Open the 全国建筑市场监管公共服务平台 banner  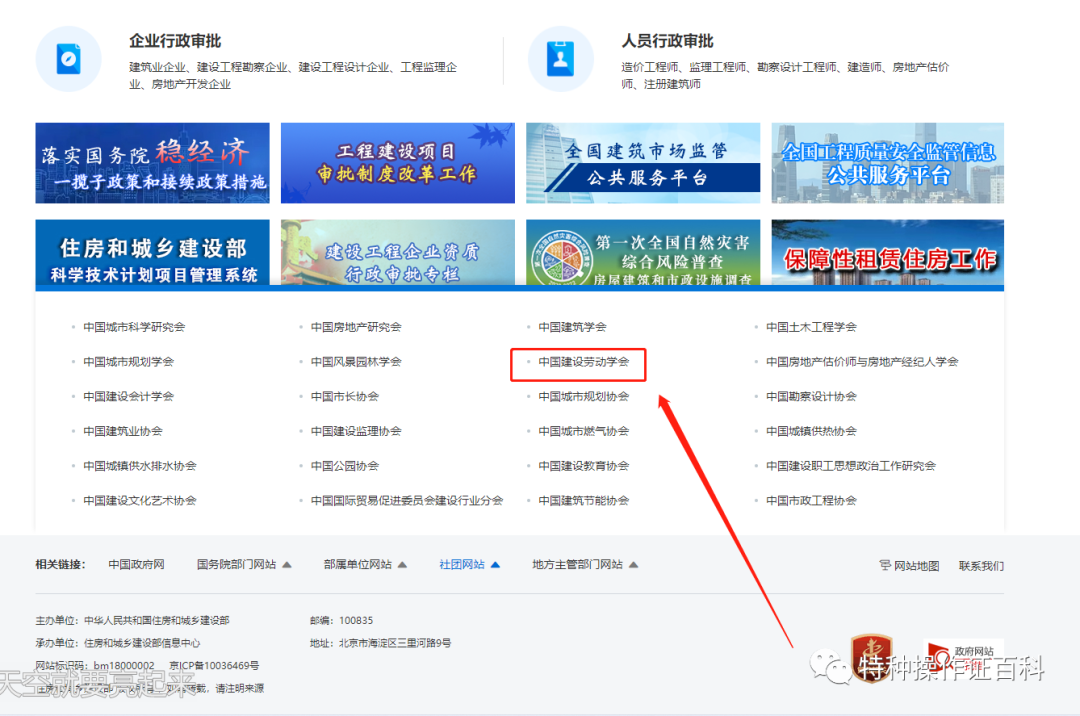tap(643, 163)
